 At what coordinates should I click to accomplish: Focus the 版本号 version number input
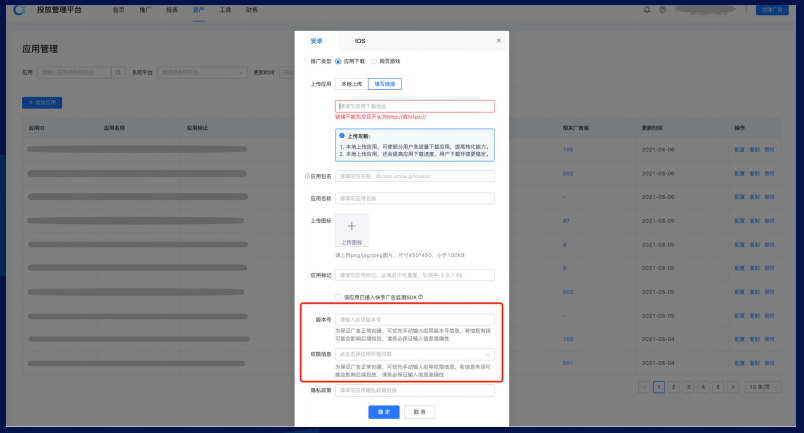(x=414, y=319)
